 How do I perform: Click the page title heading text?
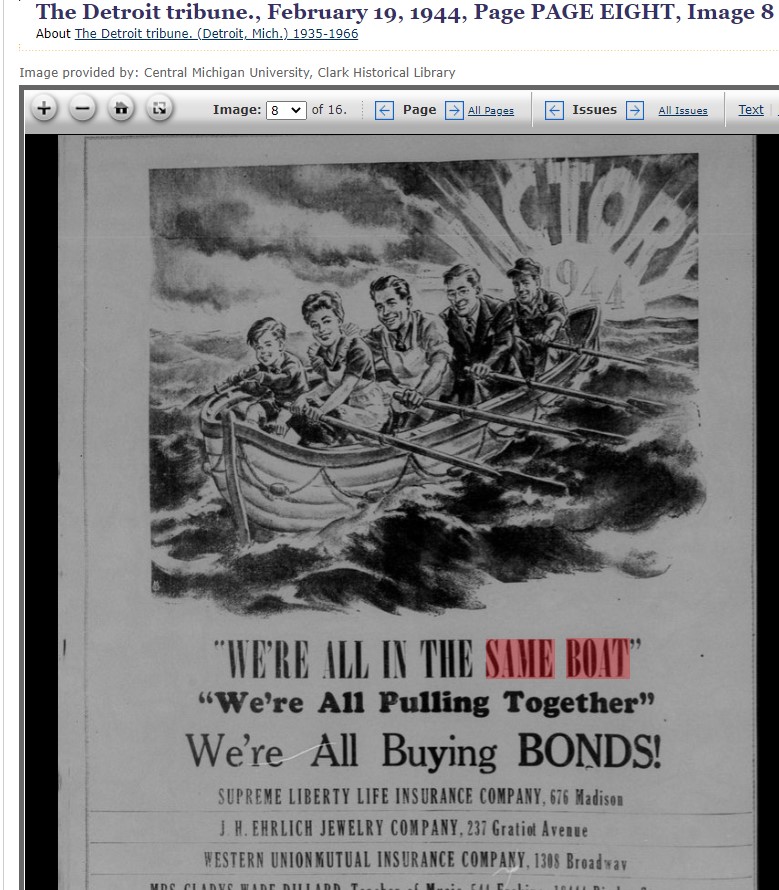[404, 12]
